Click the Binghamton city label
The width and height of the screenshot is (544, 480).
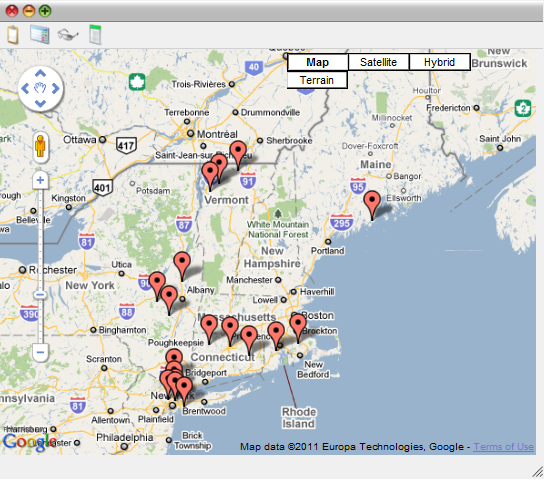pos(122,330)
